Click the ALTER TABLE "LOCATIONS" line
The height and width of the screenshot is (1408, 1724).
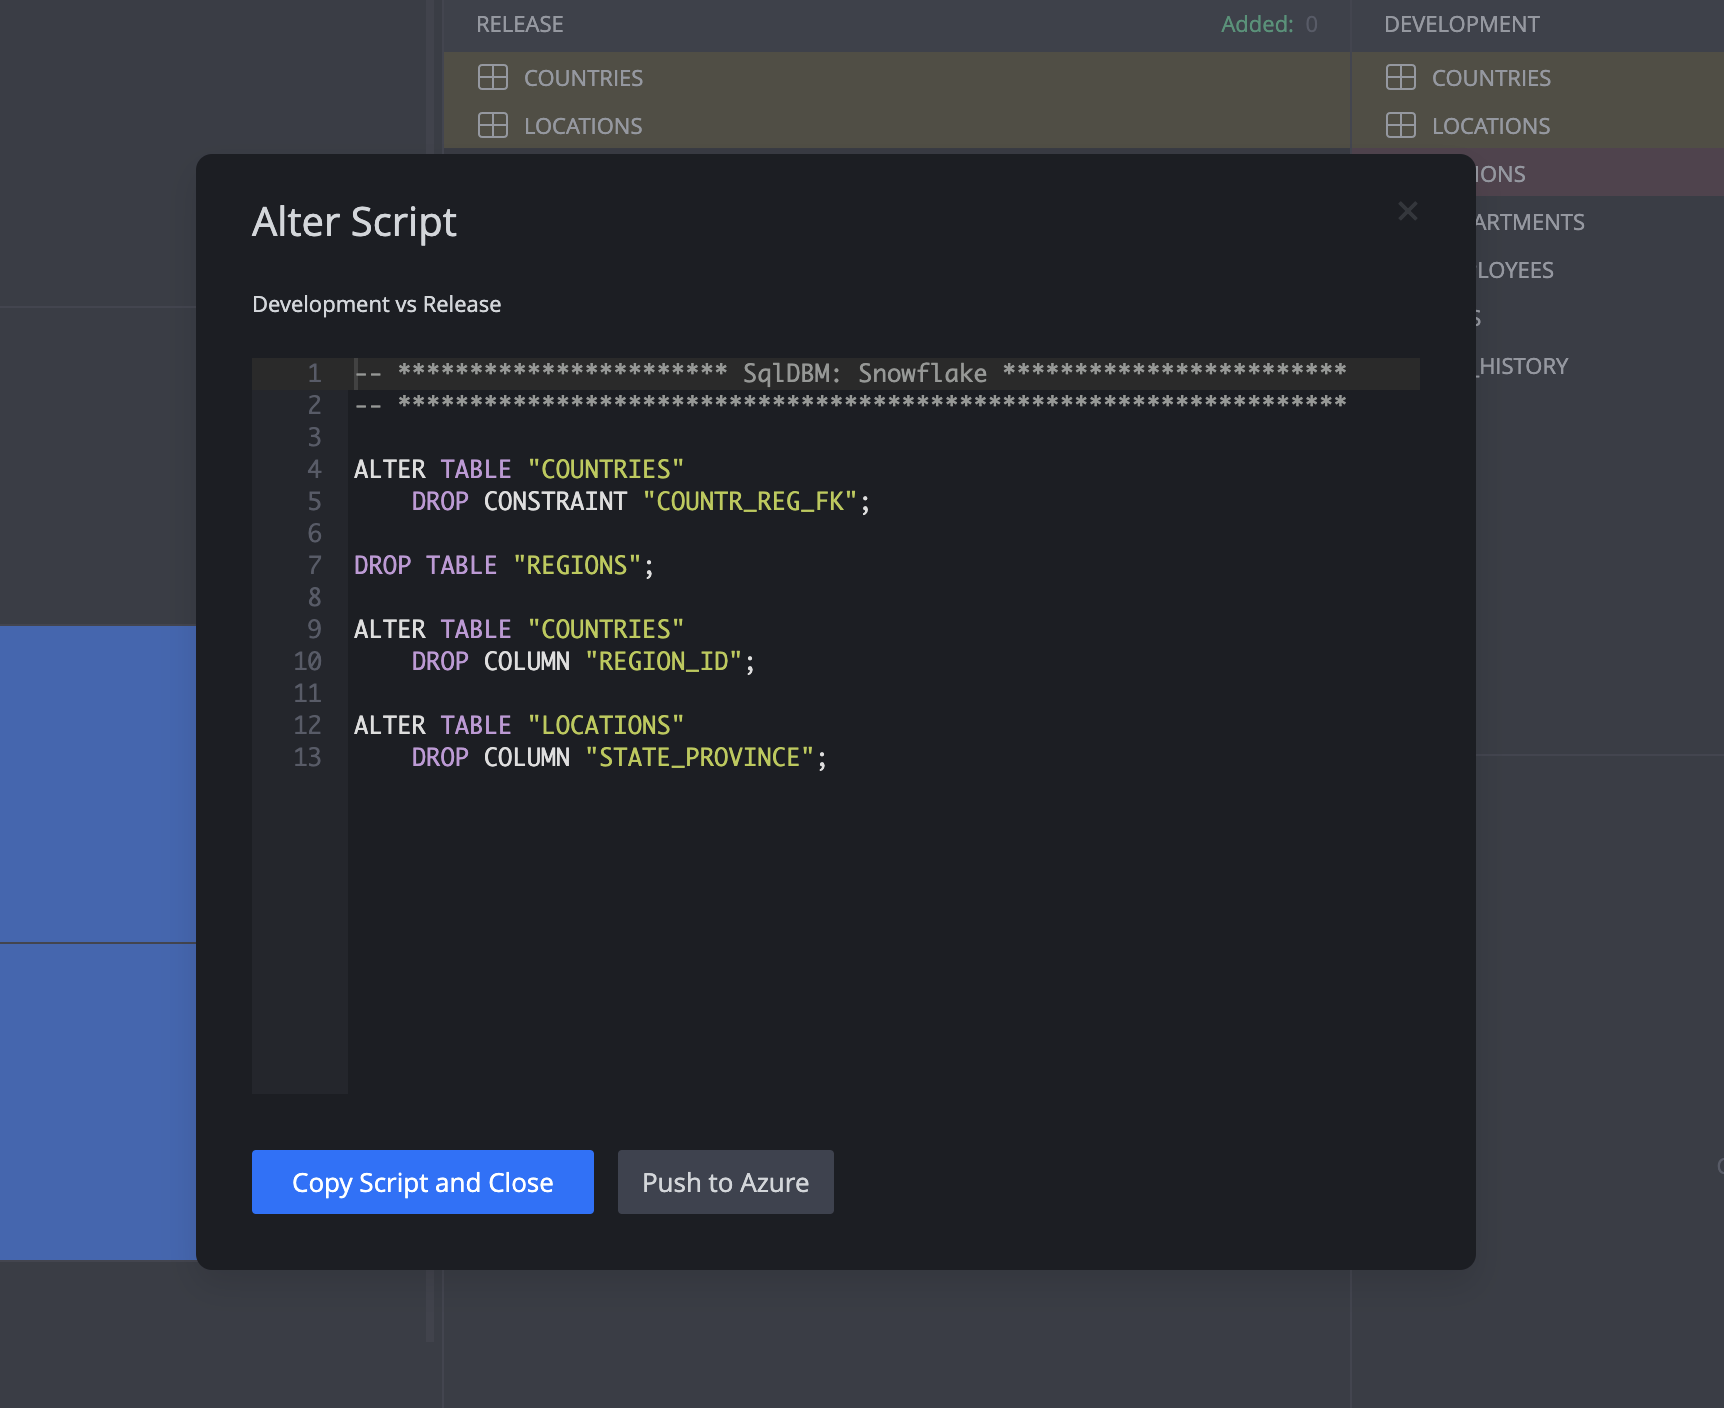pos(516,725)
